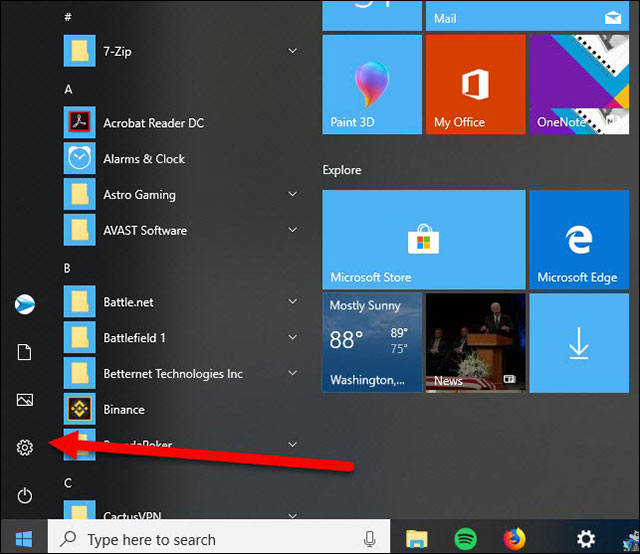
Task: Expand the AVAST Software chevron
Action: click(293, 230)
